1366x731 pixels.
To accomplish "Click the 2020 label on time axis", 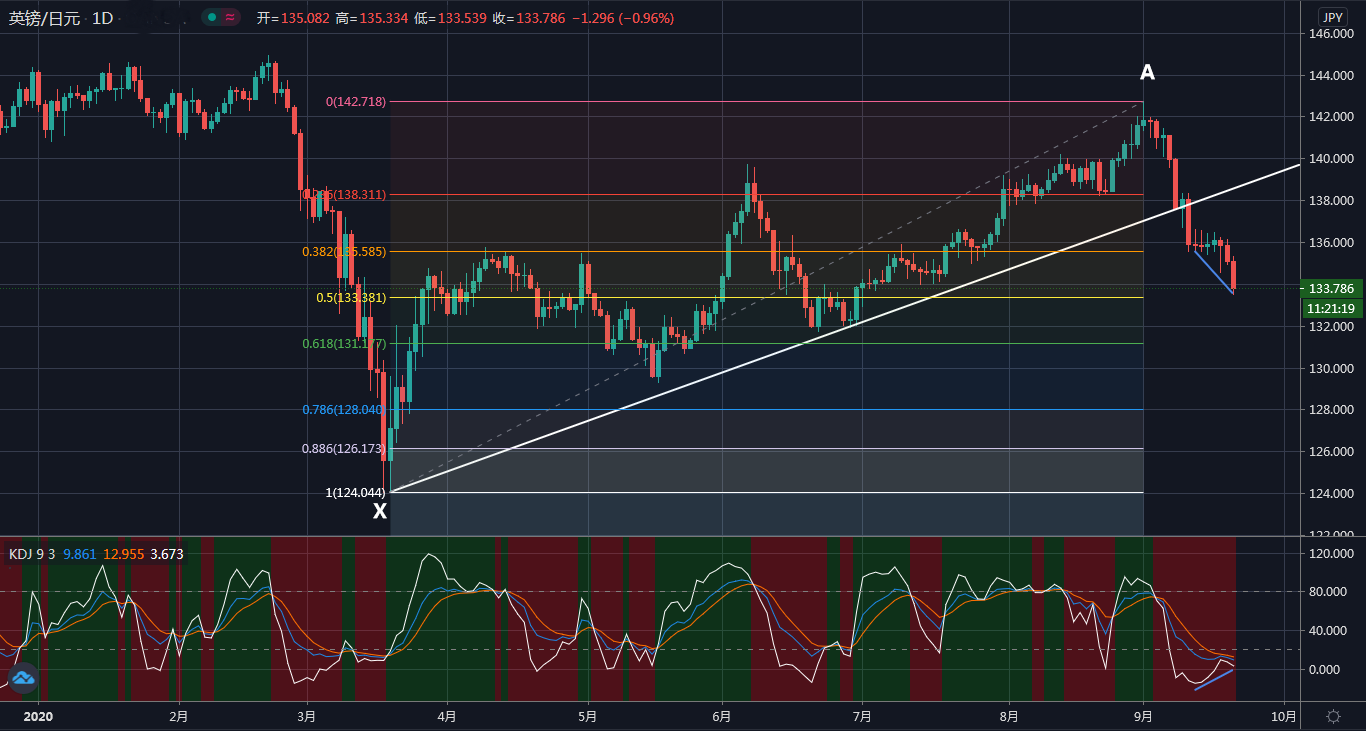I will click(x=37, y=716).
